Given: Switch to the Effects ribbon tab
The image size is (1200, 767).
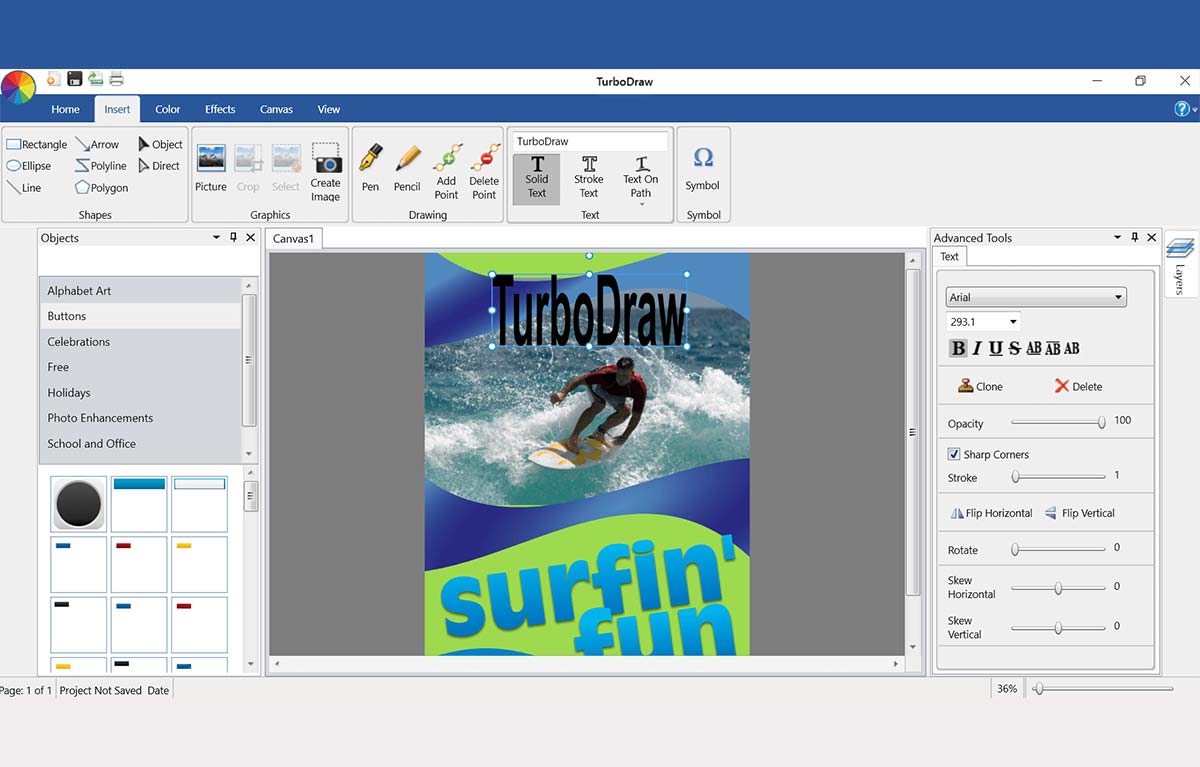Looking at the screenshot, I should coord(220,109).
